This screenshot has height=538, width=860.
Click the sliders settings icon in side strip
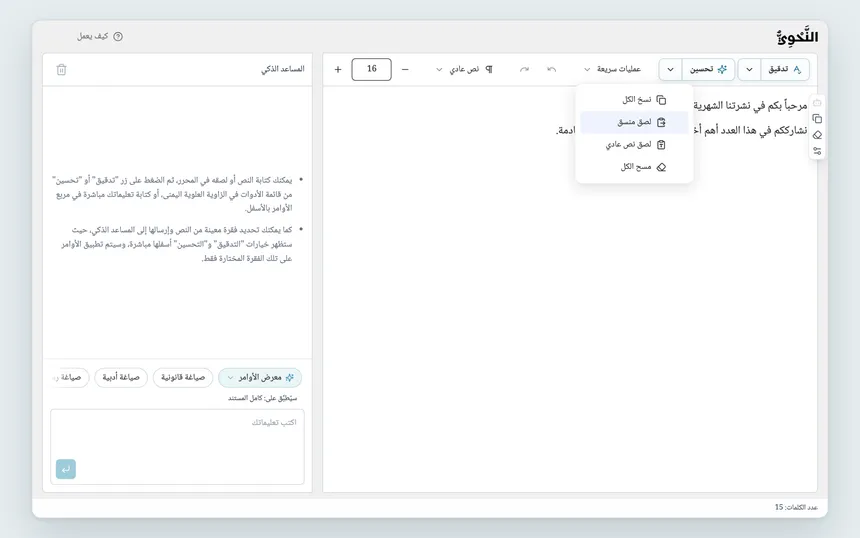(x=817, y=151)
